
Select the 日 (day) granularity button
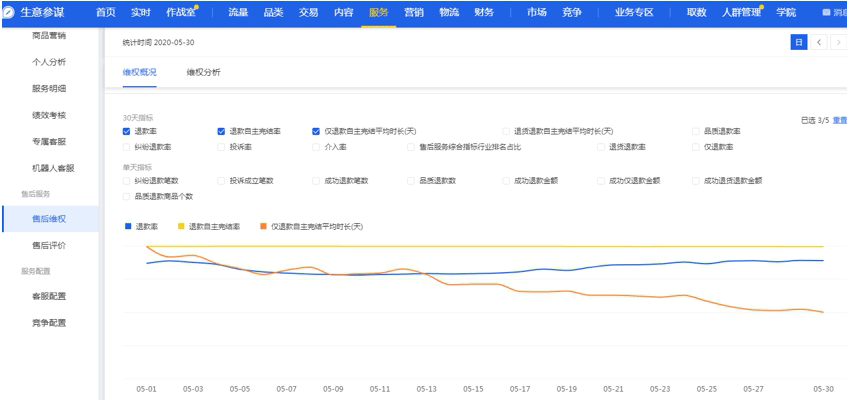pyautogui.click(x=798, y=42)
